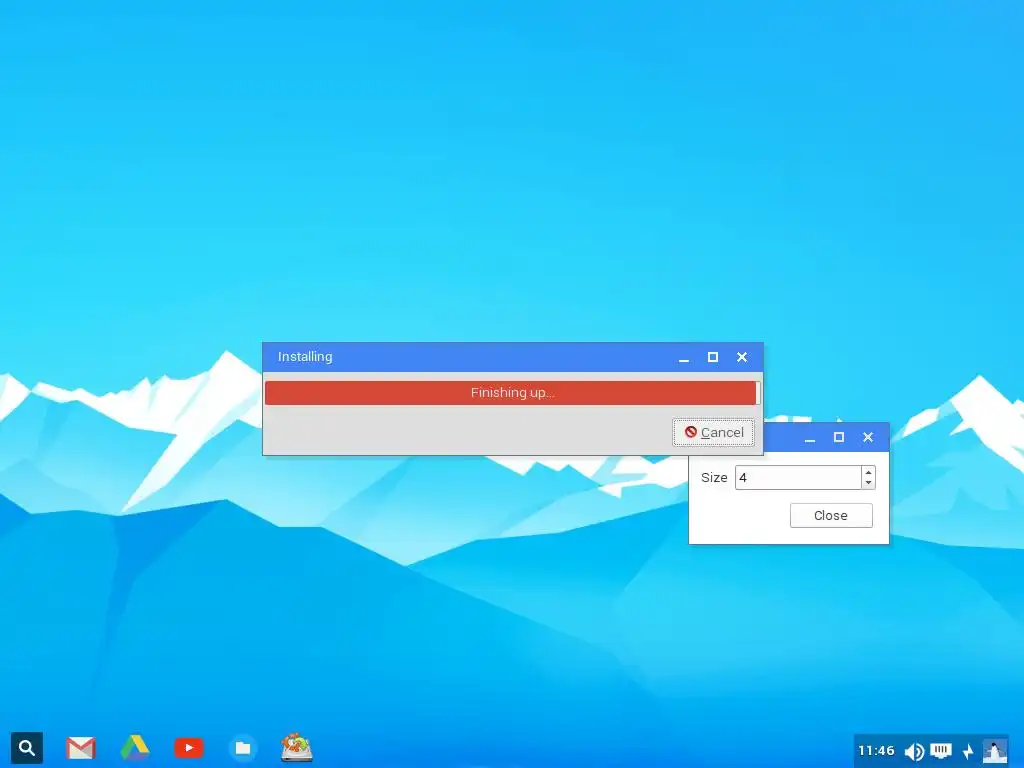Cancel the installation
The height and width of the screenshot is (768, 1024).
(714, 432)
